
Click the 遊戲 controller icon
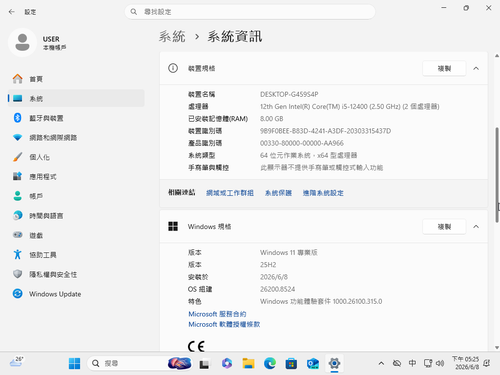pyautogui.click(x=17, y=235)
